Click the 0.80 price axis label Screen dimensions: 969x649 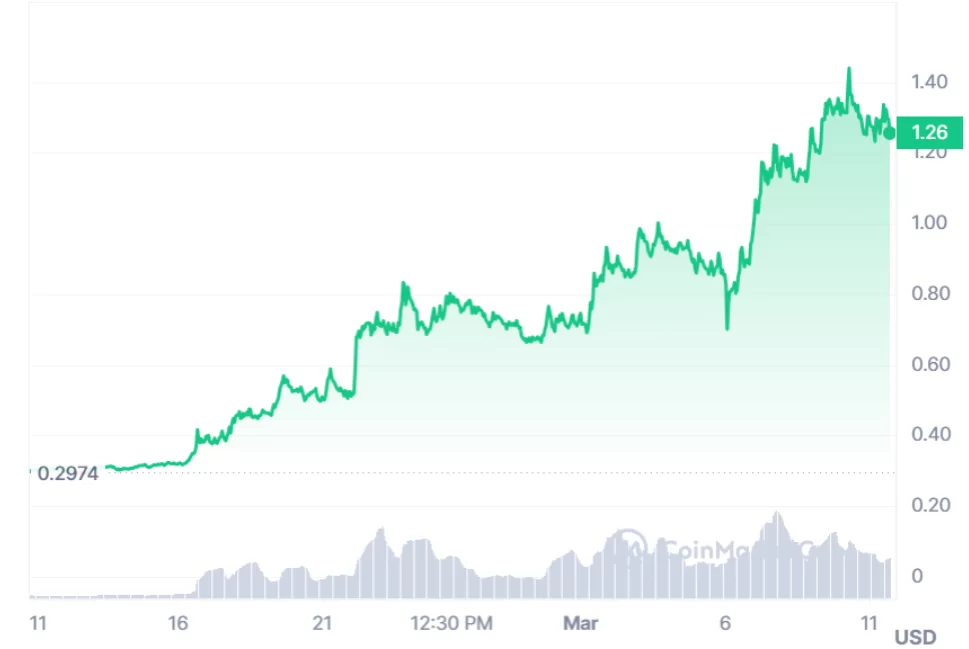coord(929,294)
